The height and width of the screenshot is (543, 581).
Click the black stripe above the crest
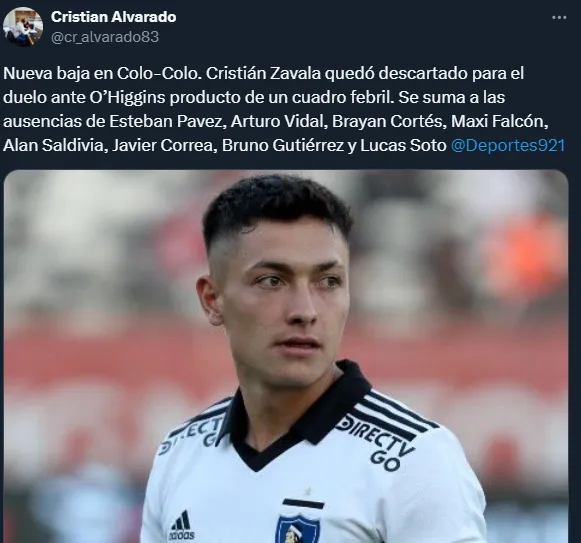303,504
